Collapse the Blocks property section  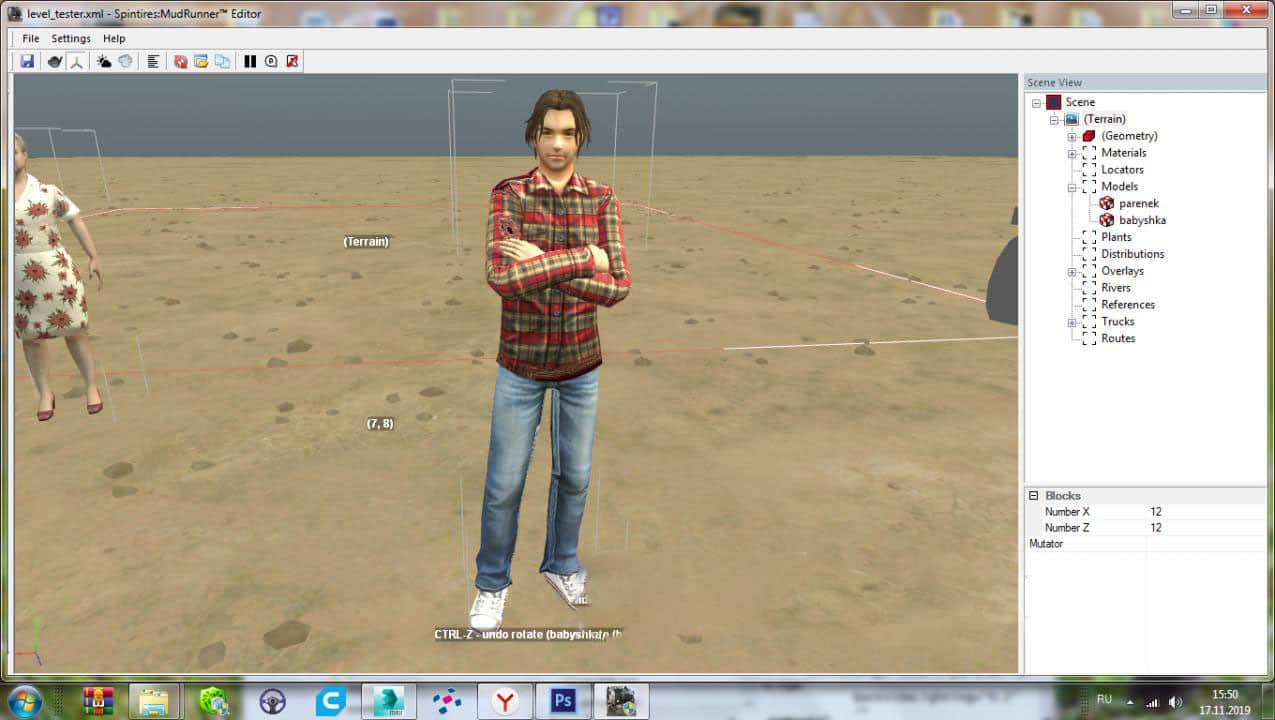pyautogui.click(x=1033, y=496)
